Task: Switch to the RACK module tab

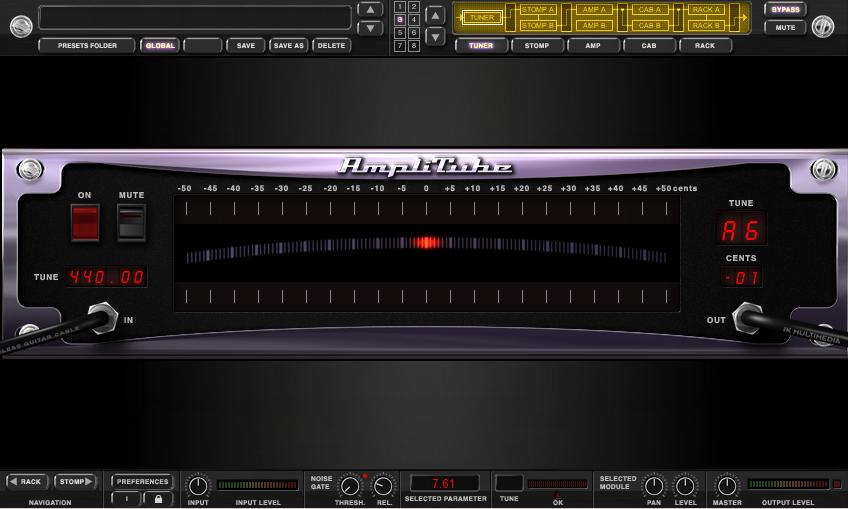Action: (705, 45)
